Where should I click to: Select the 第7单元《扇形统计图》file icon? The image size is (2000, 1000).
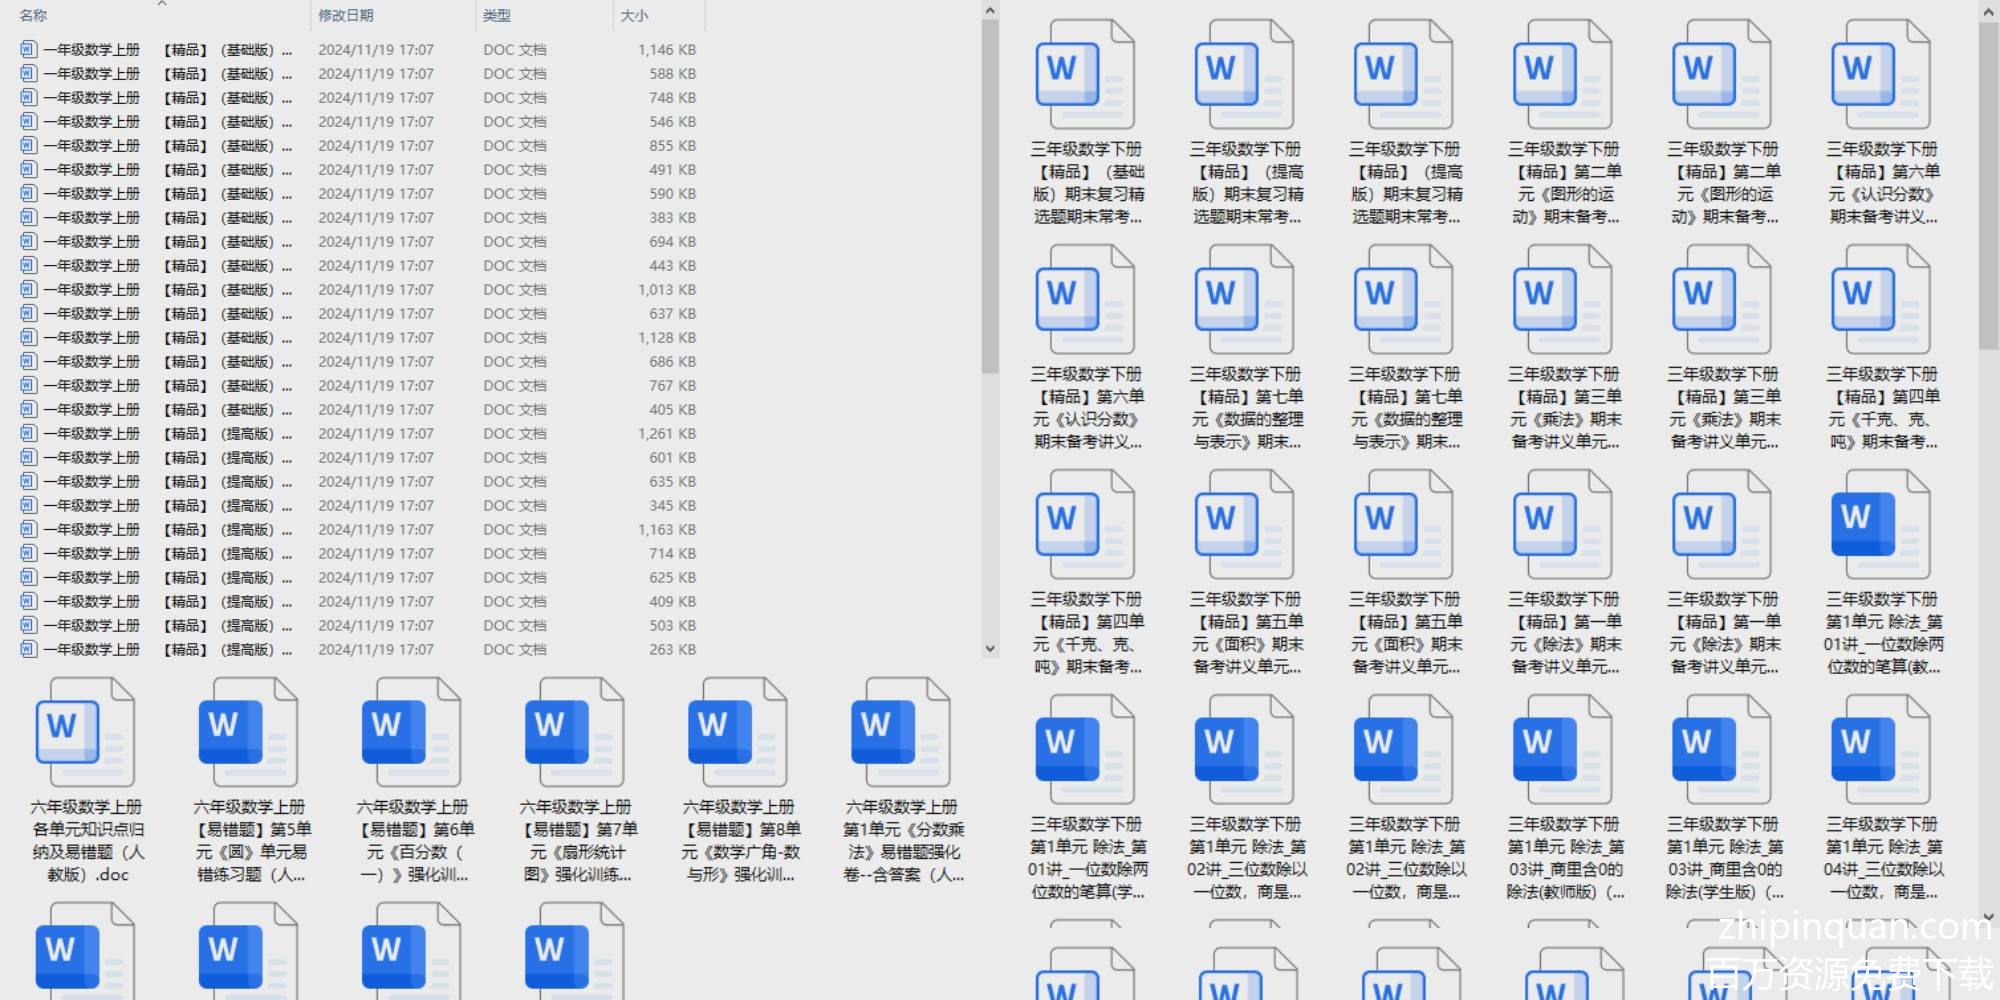pos(574,732)
